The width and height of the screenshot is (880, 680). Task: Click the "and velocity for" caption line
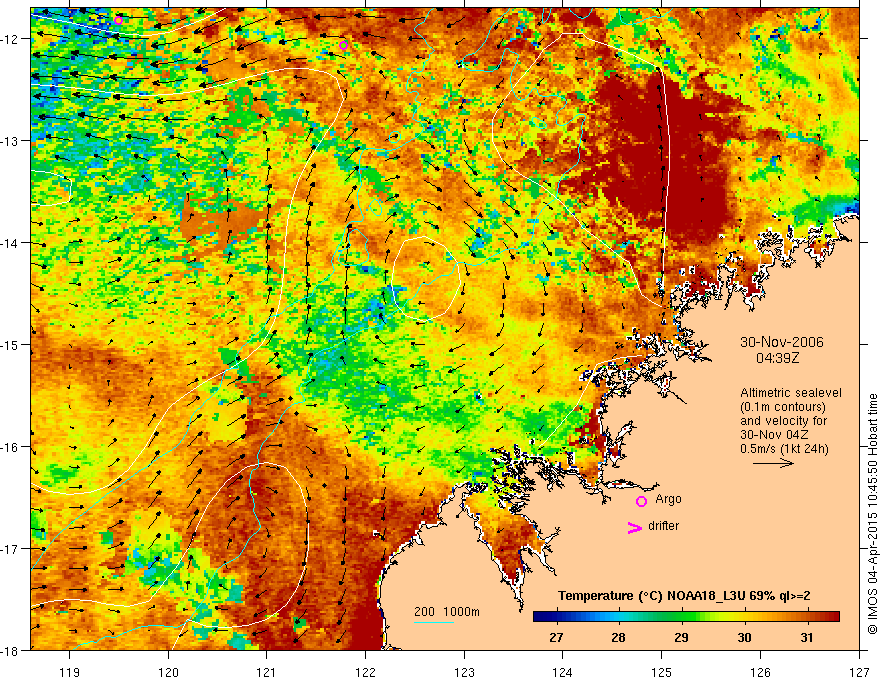[783, 421]
